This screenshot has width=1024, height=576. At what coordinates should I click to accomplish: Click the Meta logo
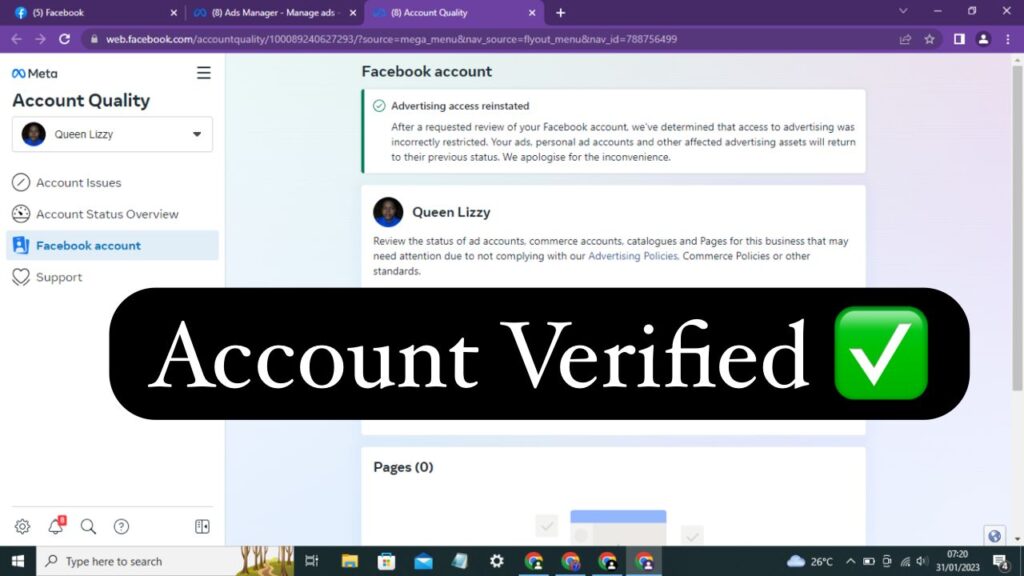click(35, 74)
